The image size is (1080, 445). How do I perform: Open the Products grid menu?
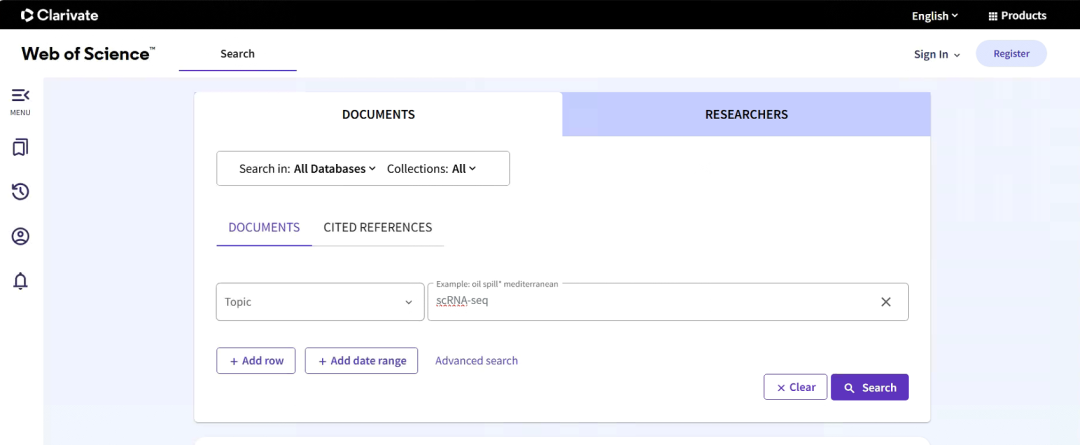(x=1017, y=16)
